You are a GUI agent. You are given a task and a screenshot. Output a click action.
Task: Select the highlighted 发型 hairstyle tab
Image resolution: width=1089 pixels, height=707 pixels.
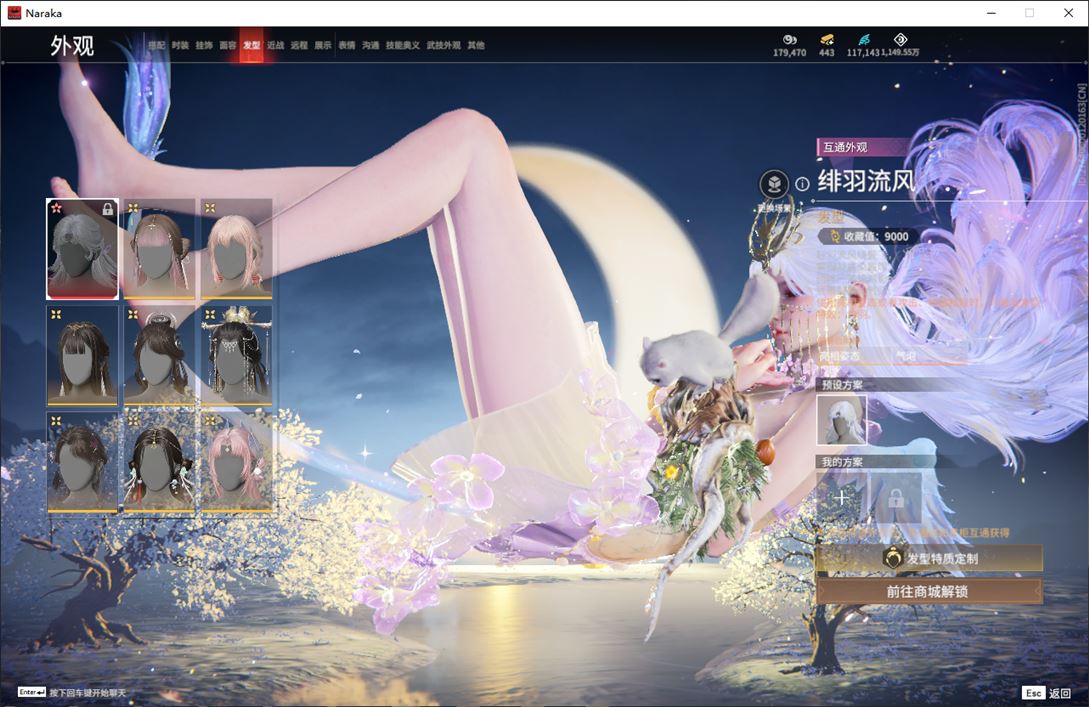(x=251, y=45)
